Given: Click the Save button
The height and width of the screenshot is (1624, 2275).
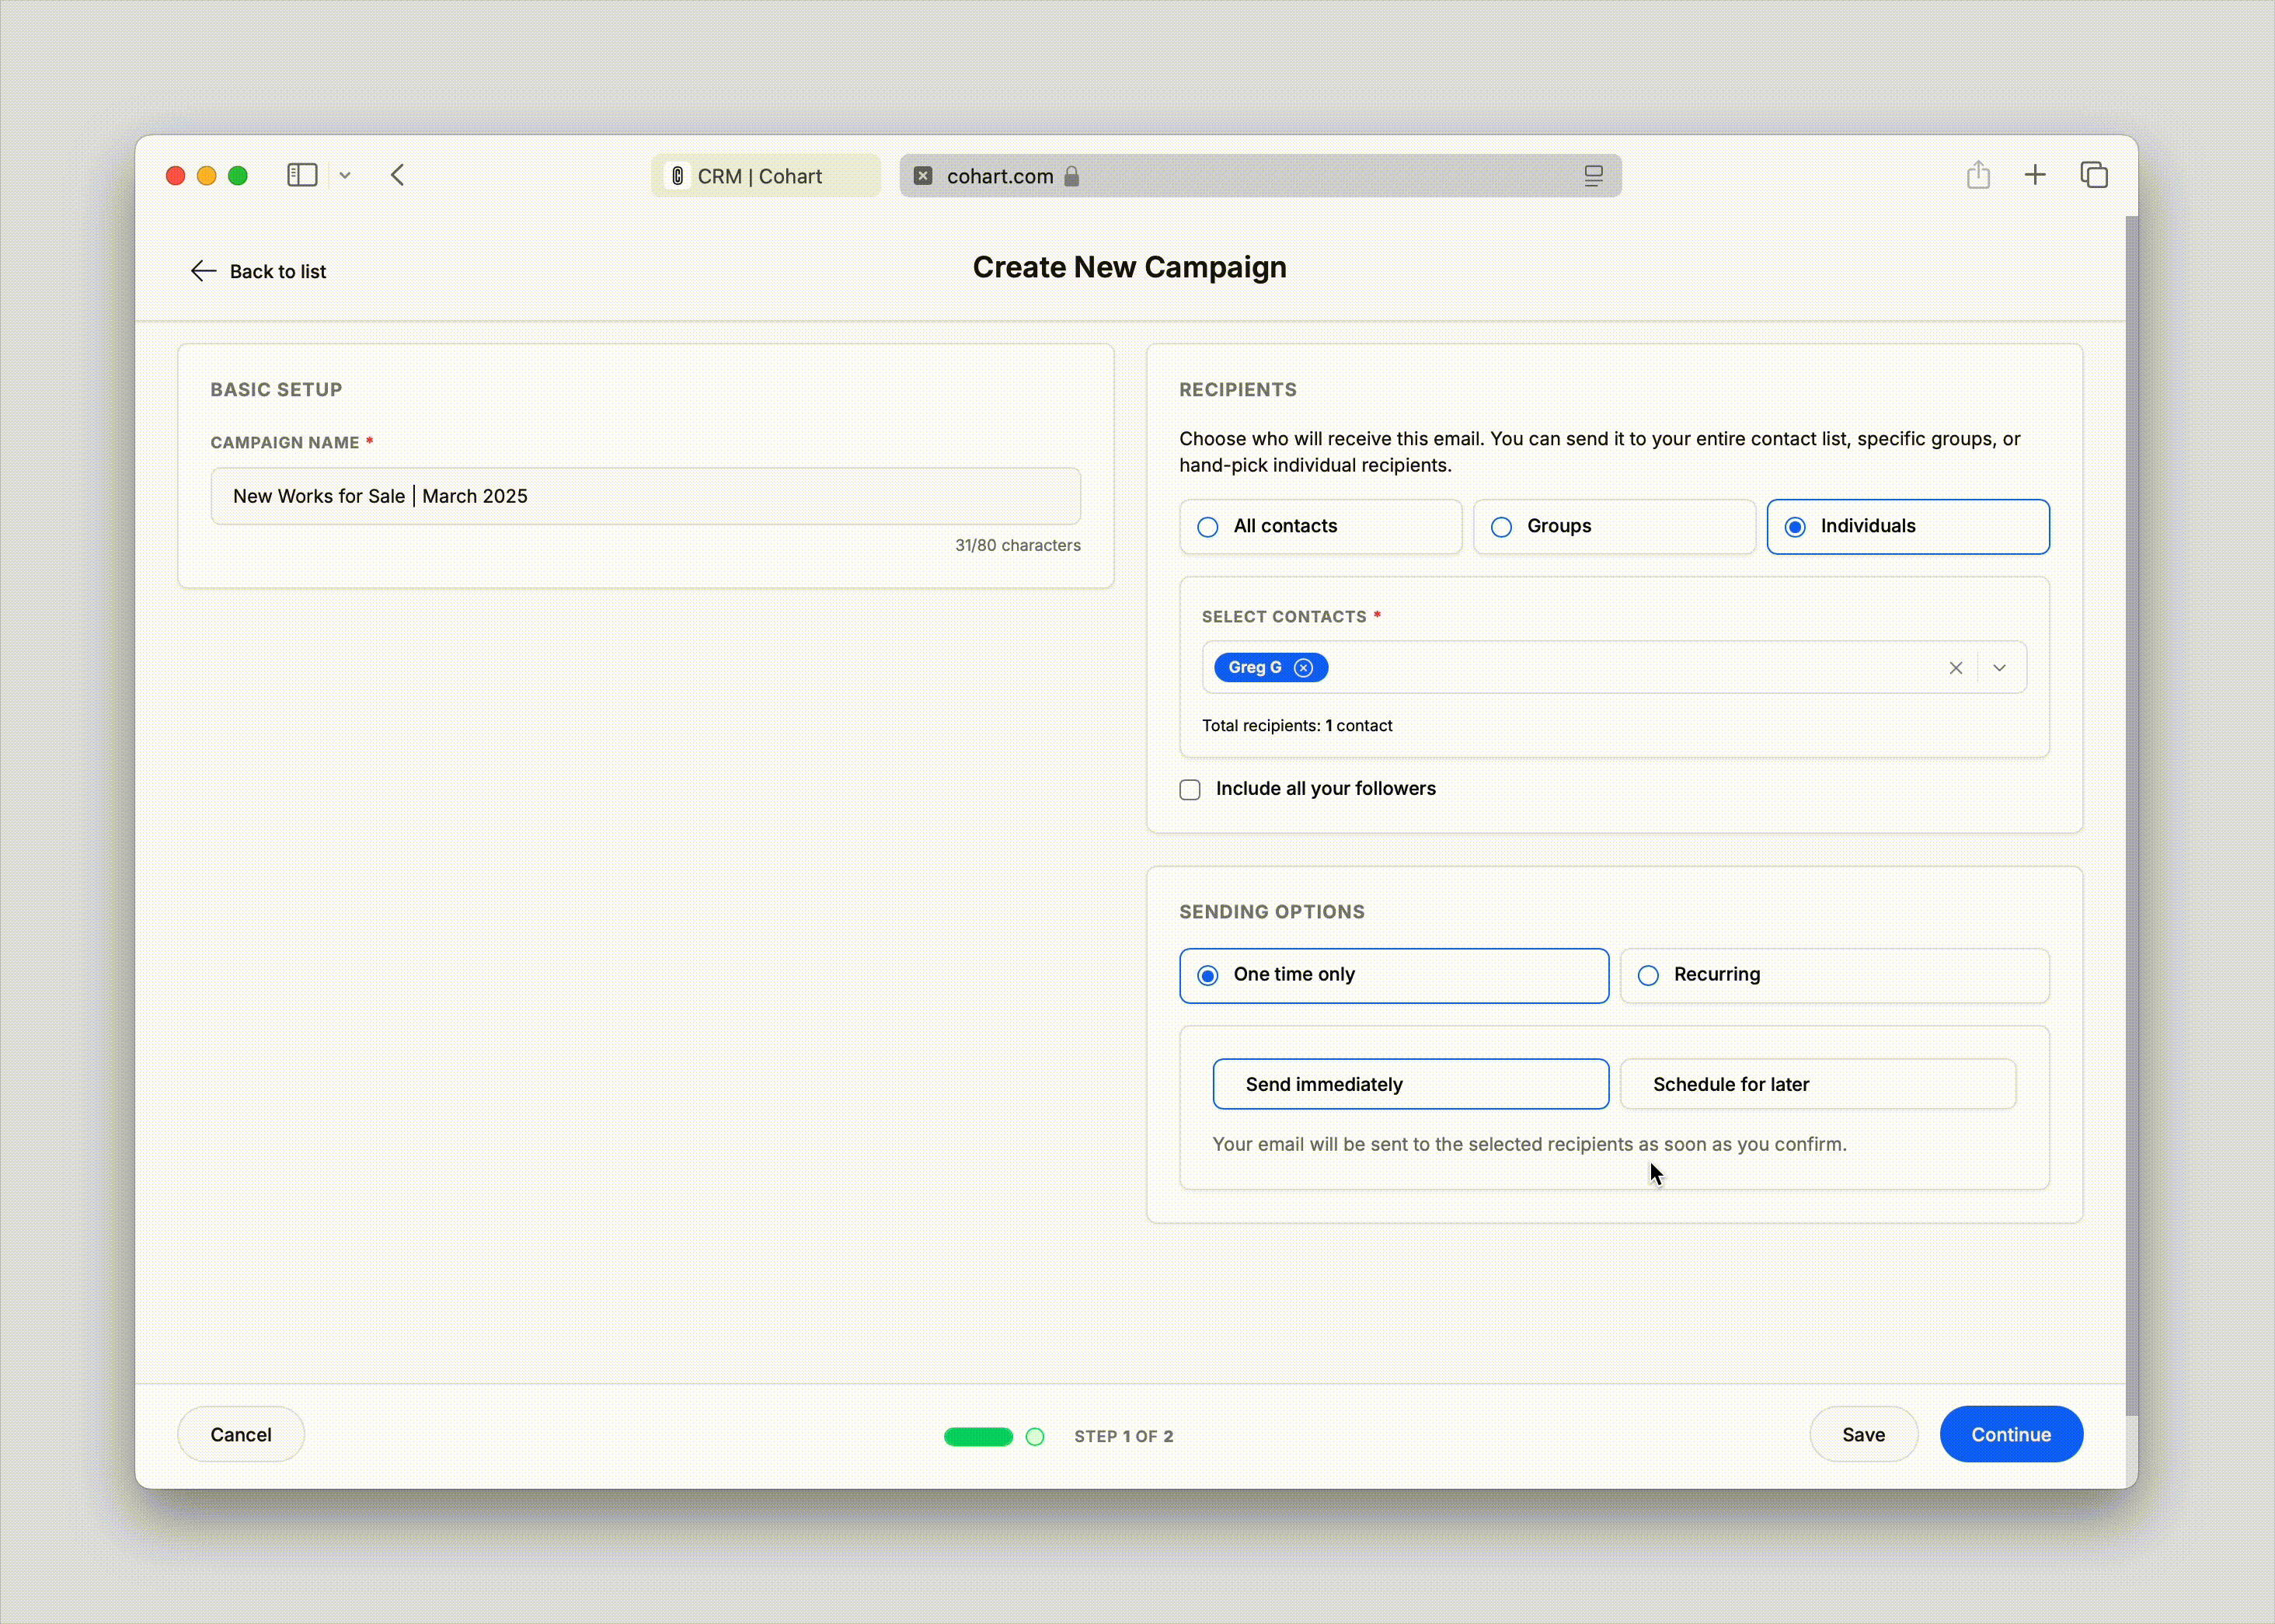Looking at the screenshot, I should coord(1863,1435).
